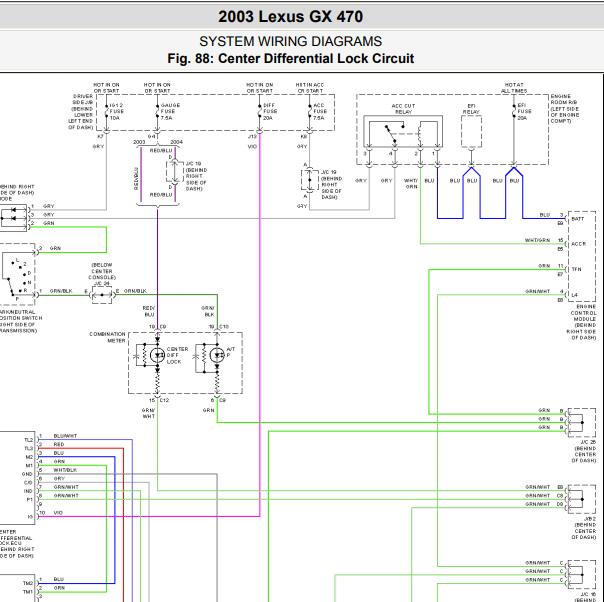Click the VIO label below the DIFF fuse

click(x=252, y=146)
